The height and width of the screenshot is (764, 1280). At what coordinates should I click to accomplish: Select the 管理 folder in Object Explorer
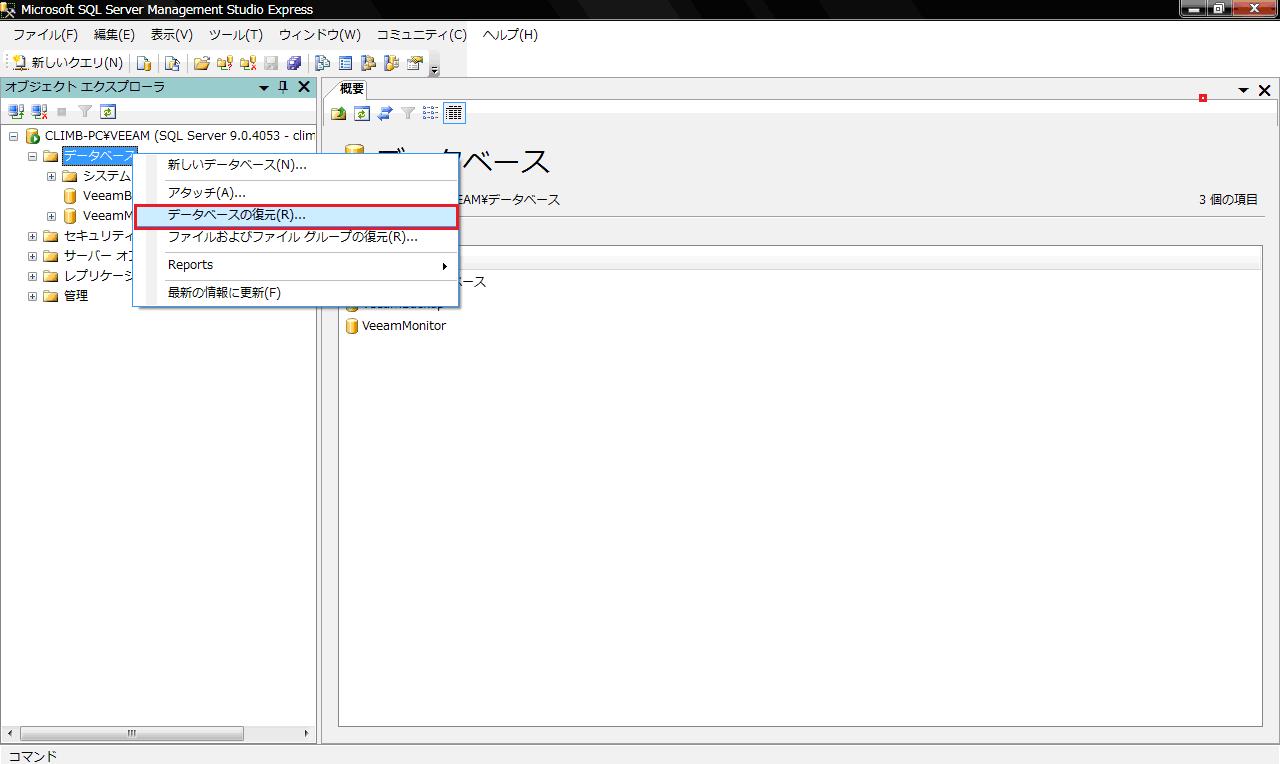tap(76, 296)
